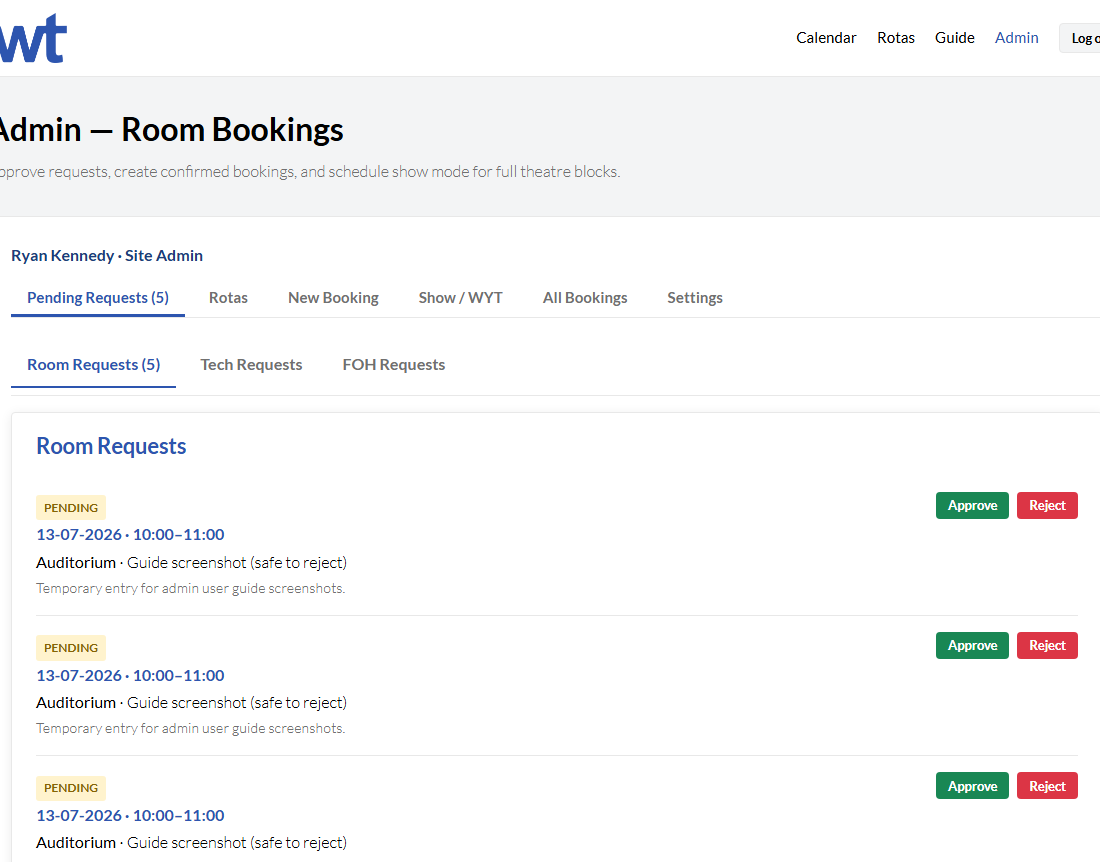Image resolution: width=1100 pixels, height=862 pixels.
Task: Select the Room Requests (5) sub-tab
Action: [x=93, y=365]
